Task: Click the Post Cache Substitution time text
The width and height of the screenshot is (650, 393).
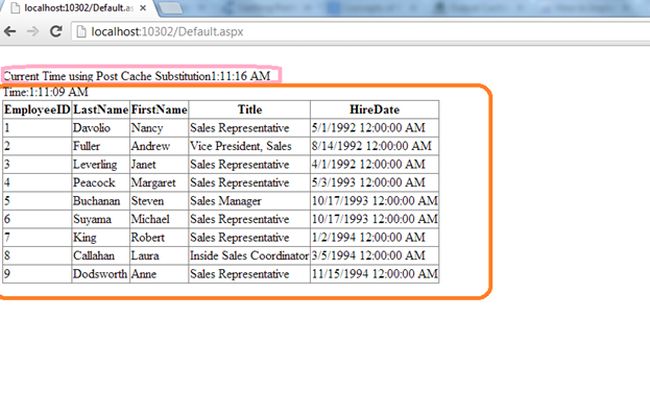Action: (x=137, y=76)
